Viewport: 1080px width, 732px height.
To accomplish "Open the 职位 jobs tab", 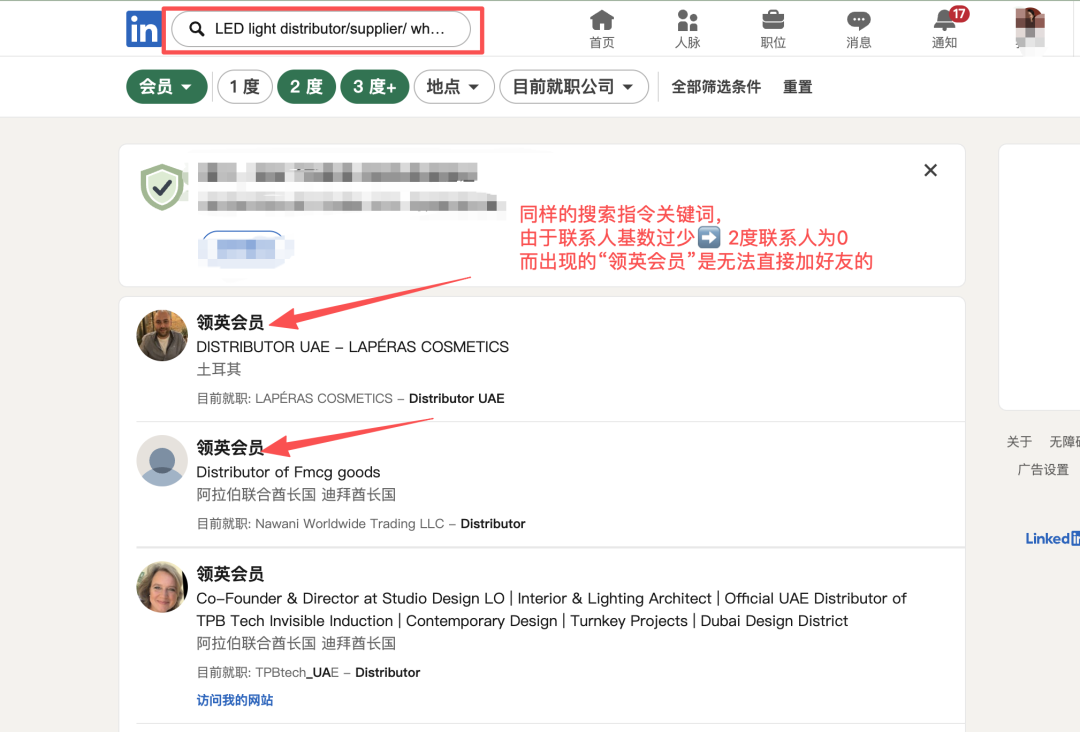I will (773, 29).
